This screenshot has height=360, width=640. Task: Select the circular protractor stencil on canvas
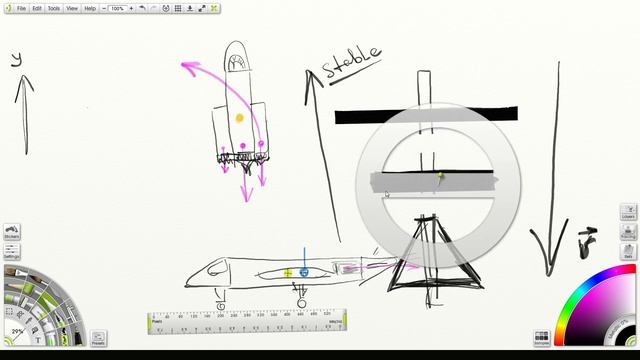[x=438, y=186]
